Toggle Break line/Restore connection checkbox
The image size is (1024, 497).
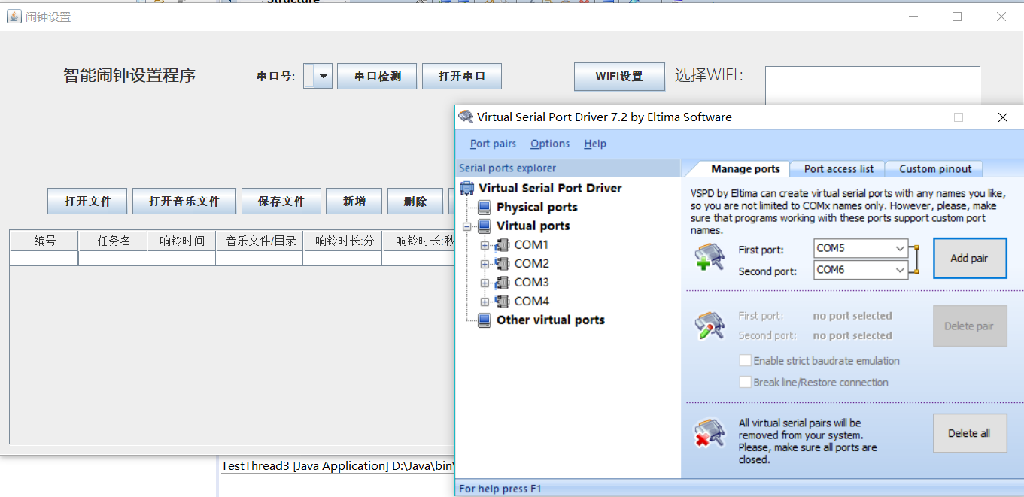pyautogui.click(x=744, y=381)
